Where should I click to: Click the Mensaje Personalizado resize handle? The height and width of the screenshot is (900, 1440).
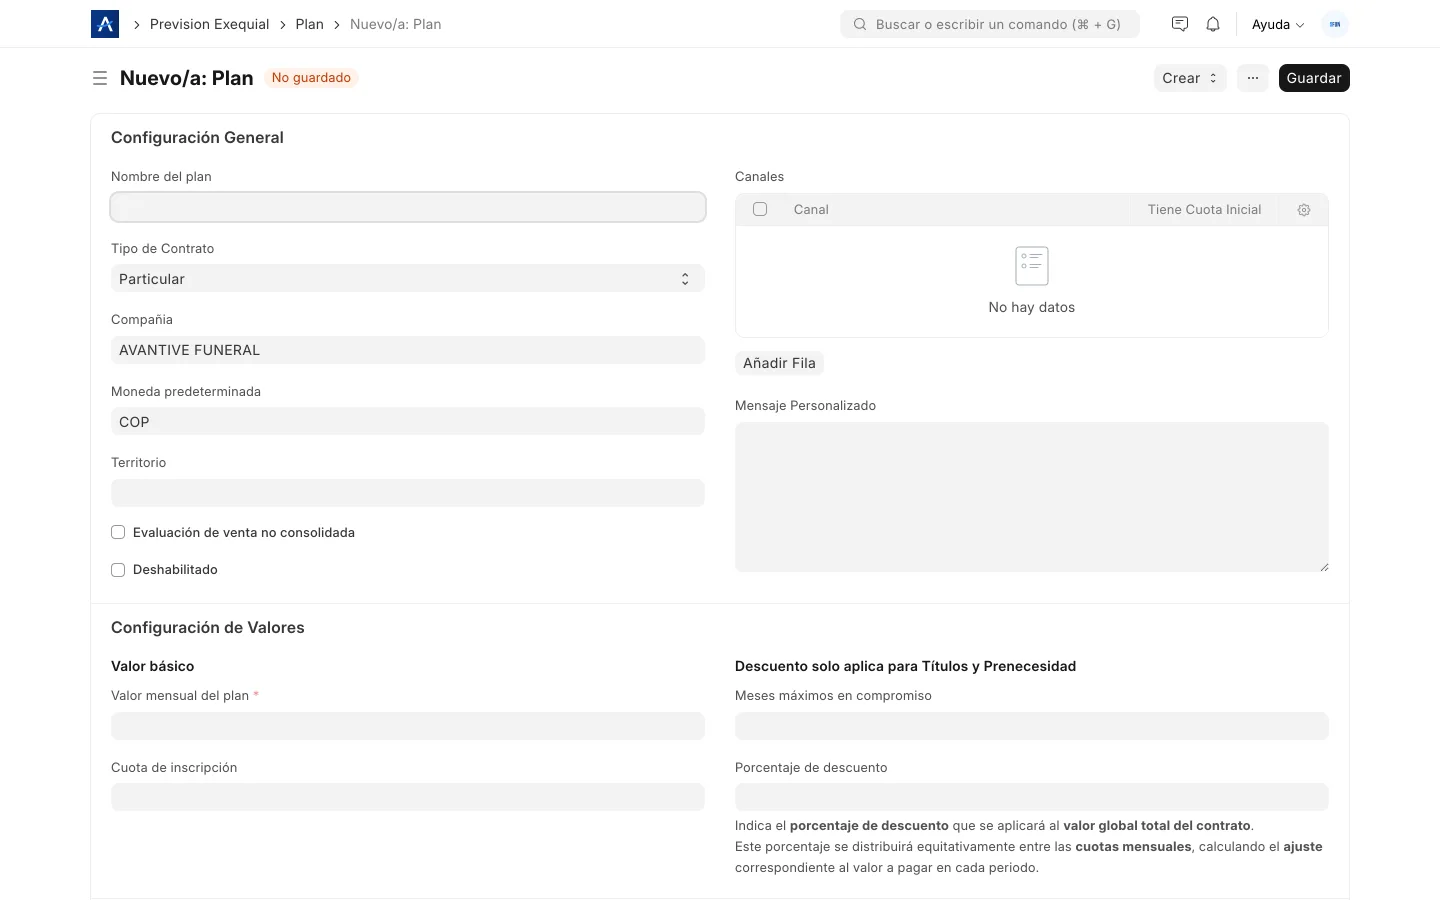click(x=1324, y=567)
